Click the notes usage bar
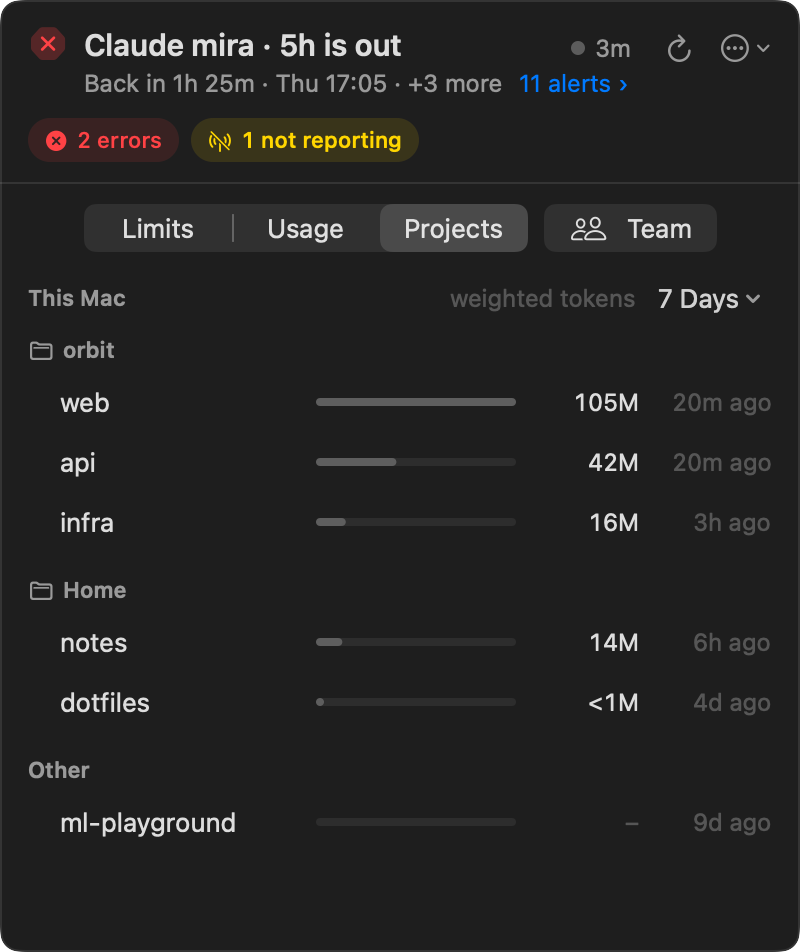Screen dimensions: 800x952 [416, 642]
